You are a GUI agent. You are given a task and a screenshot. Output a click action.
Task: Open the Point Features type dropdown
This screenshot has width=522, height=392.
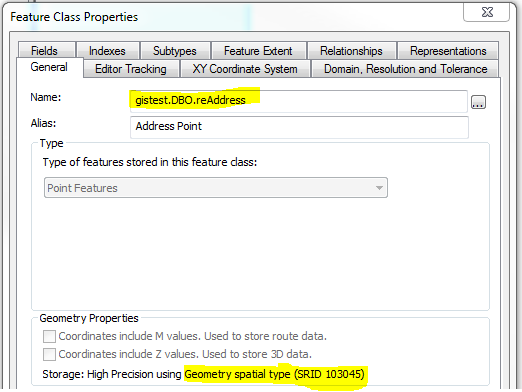point(216,188)
